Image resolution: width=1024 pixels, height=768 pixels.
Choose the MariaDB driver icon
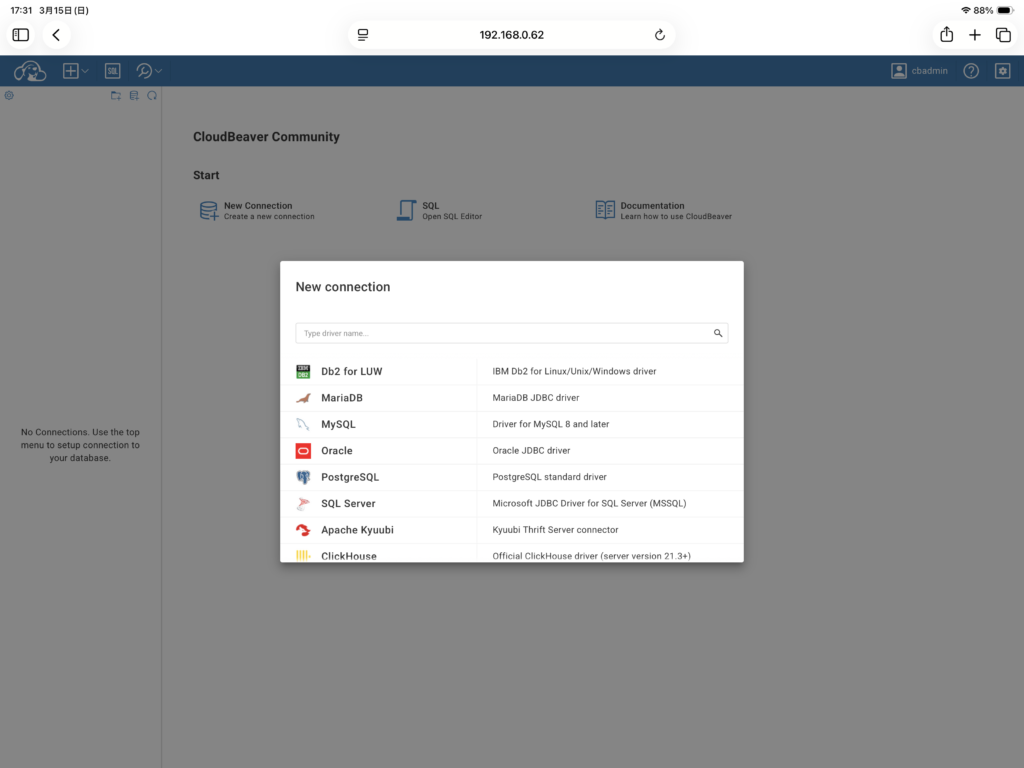(x=303, y=398)
